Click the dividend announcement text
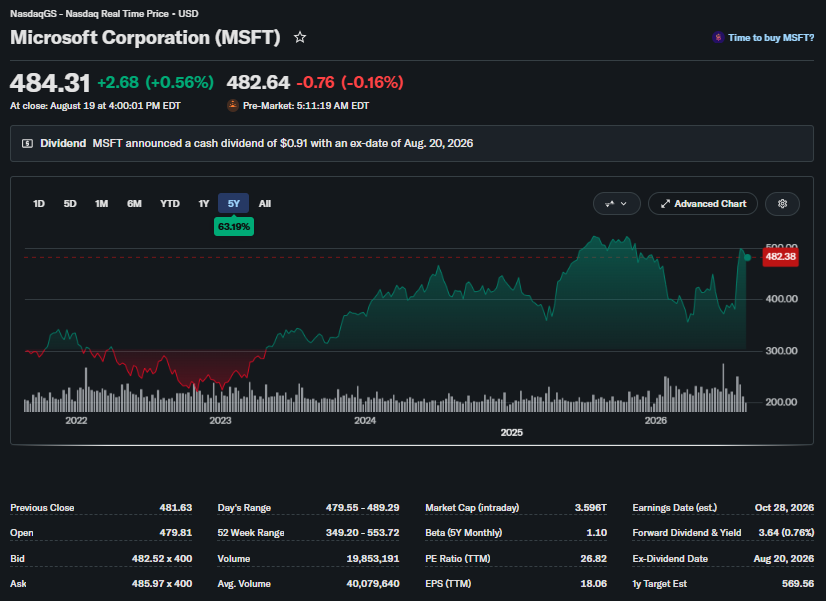This screenshot has width=826, height=601. click(x=283, y=143)
